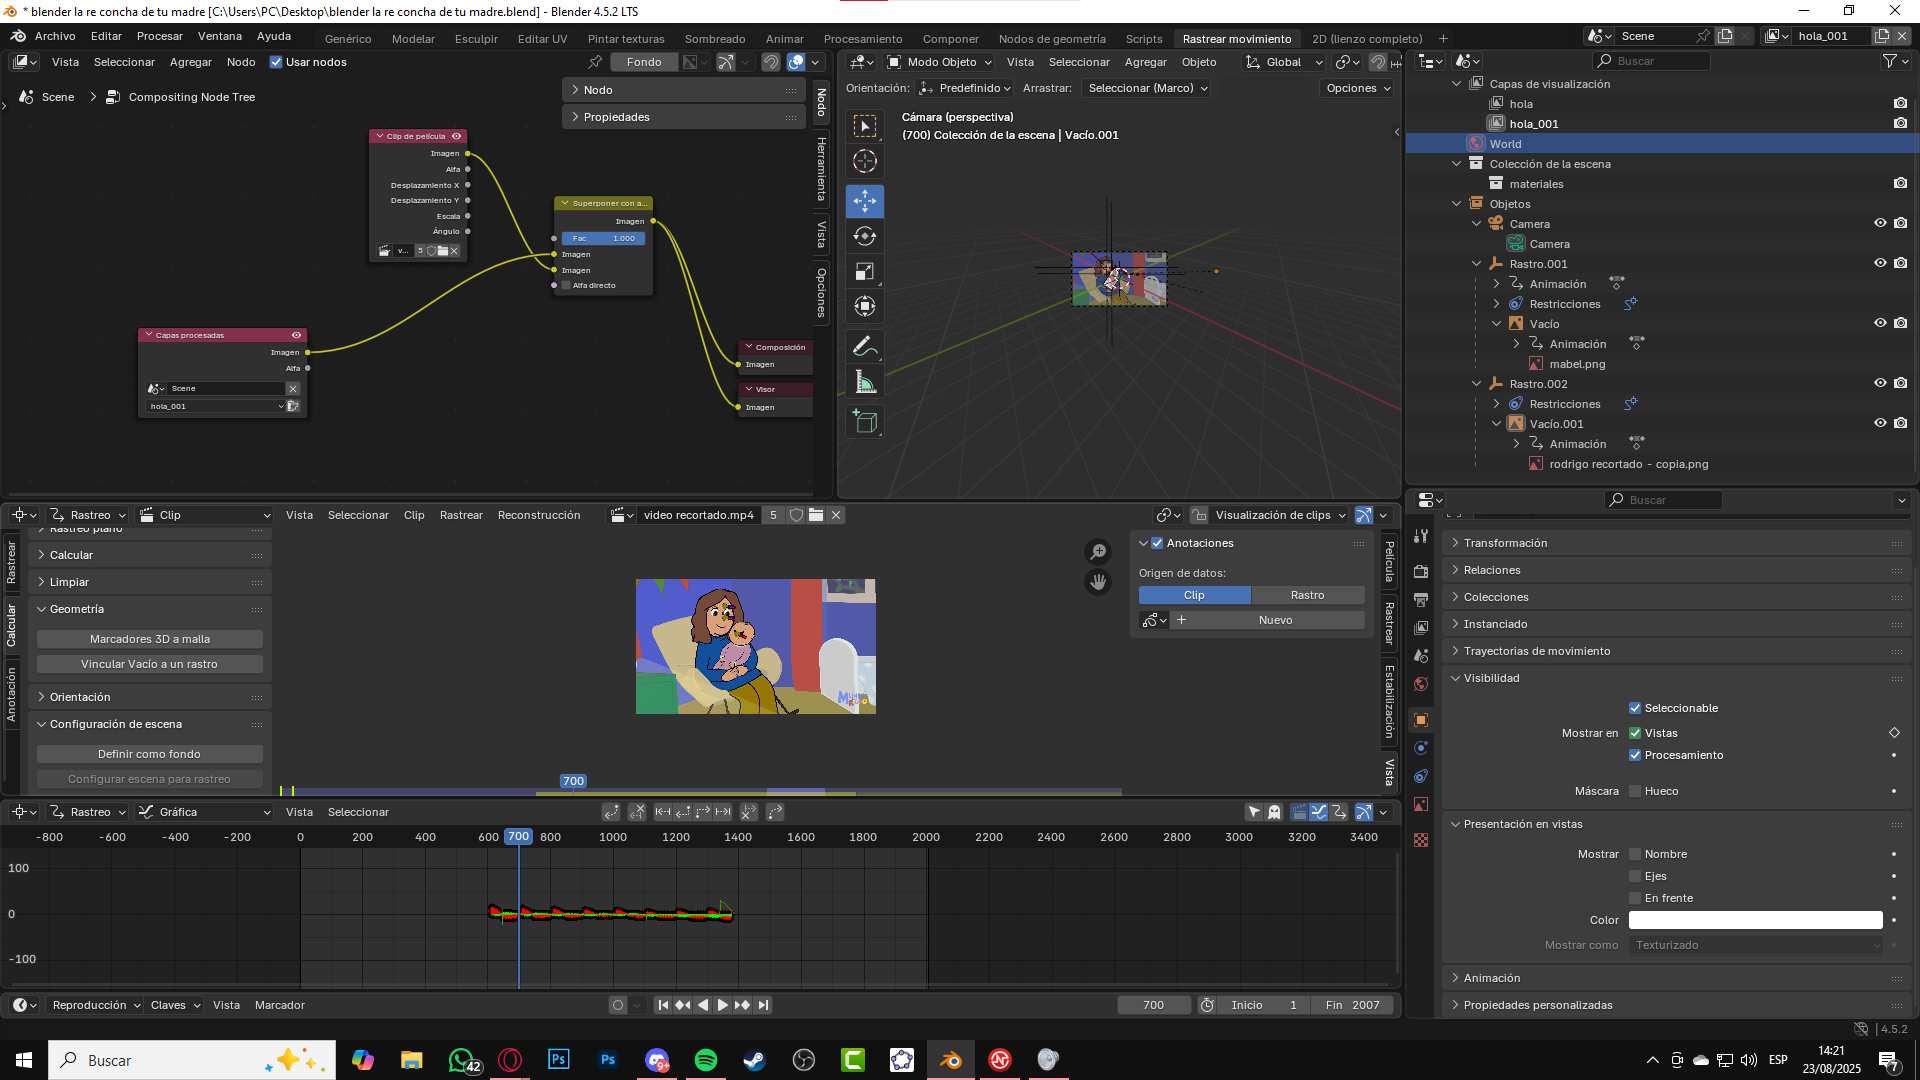Open the World properties tab

1421,684
